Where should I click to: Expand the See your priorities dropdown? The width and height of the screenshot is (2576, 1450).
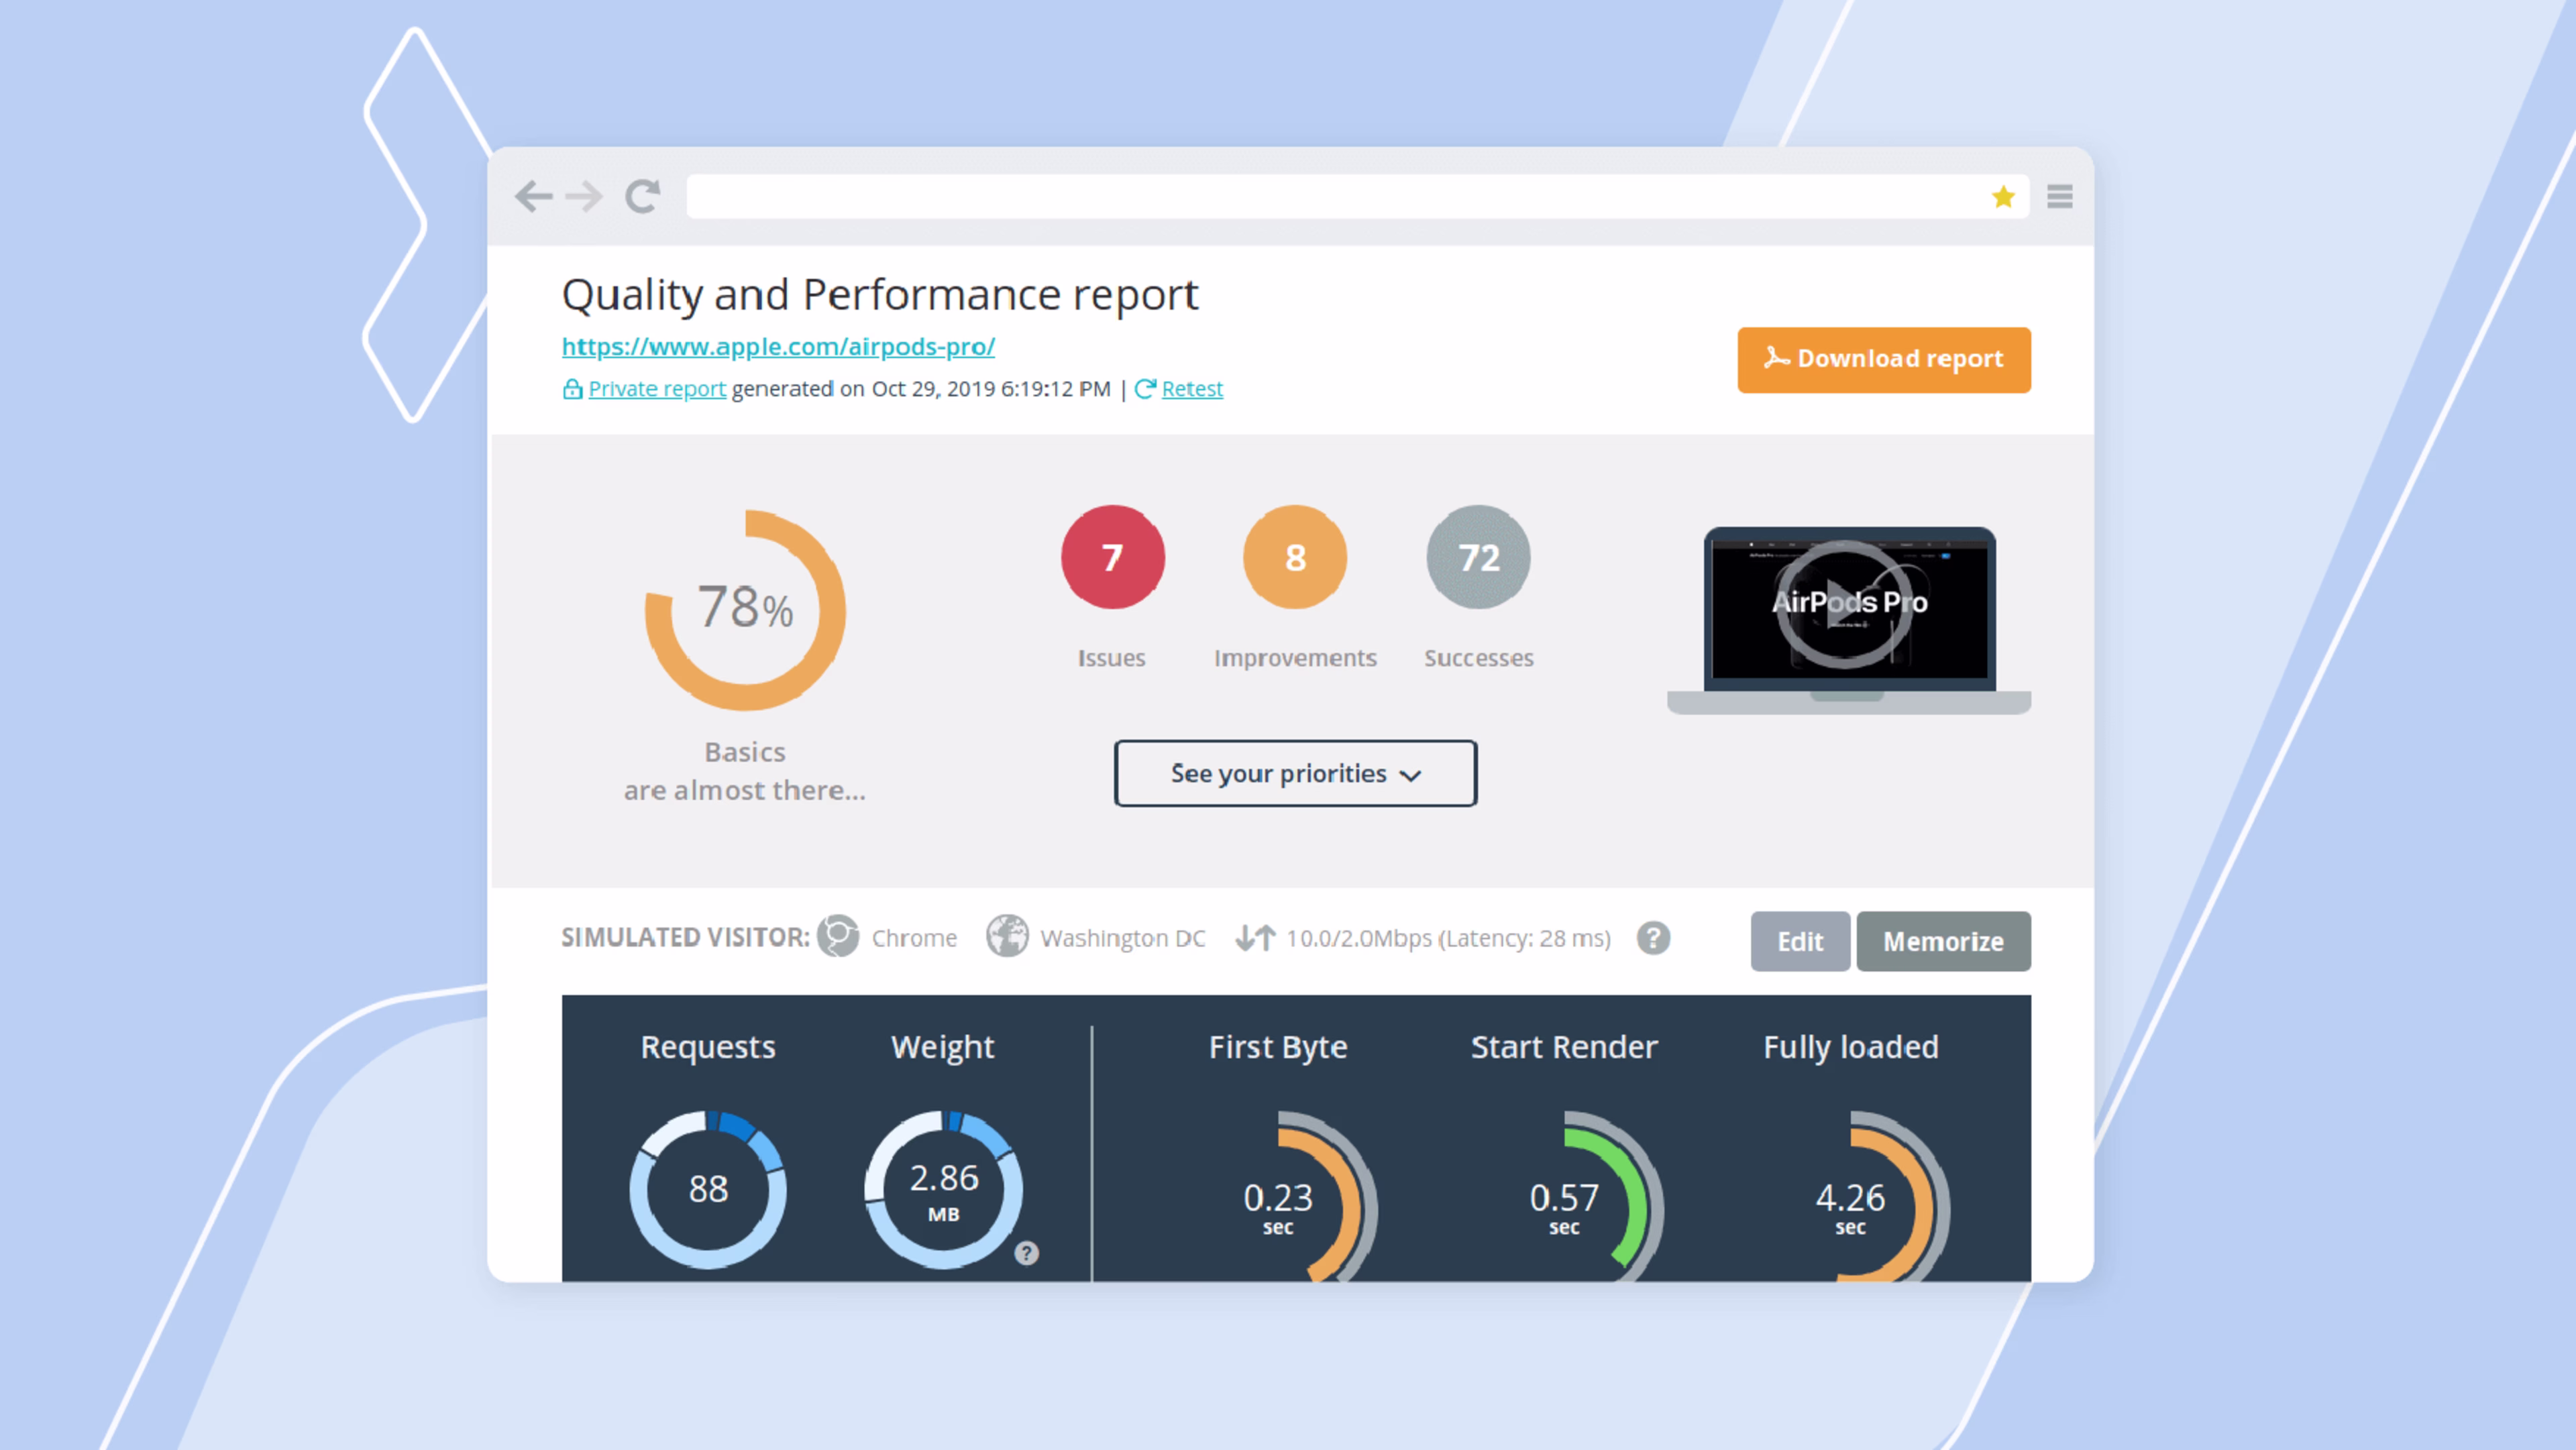tap(1295, 773)
